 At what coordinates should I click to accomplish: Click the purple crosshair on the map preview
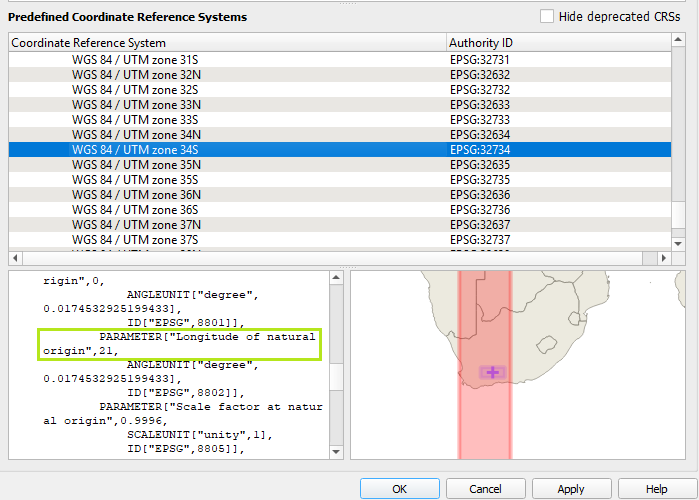click(493, 372)
